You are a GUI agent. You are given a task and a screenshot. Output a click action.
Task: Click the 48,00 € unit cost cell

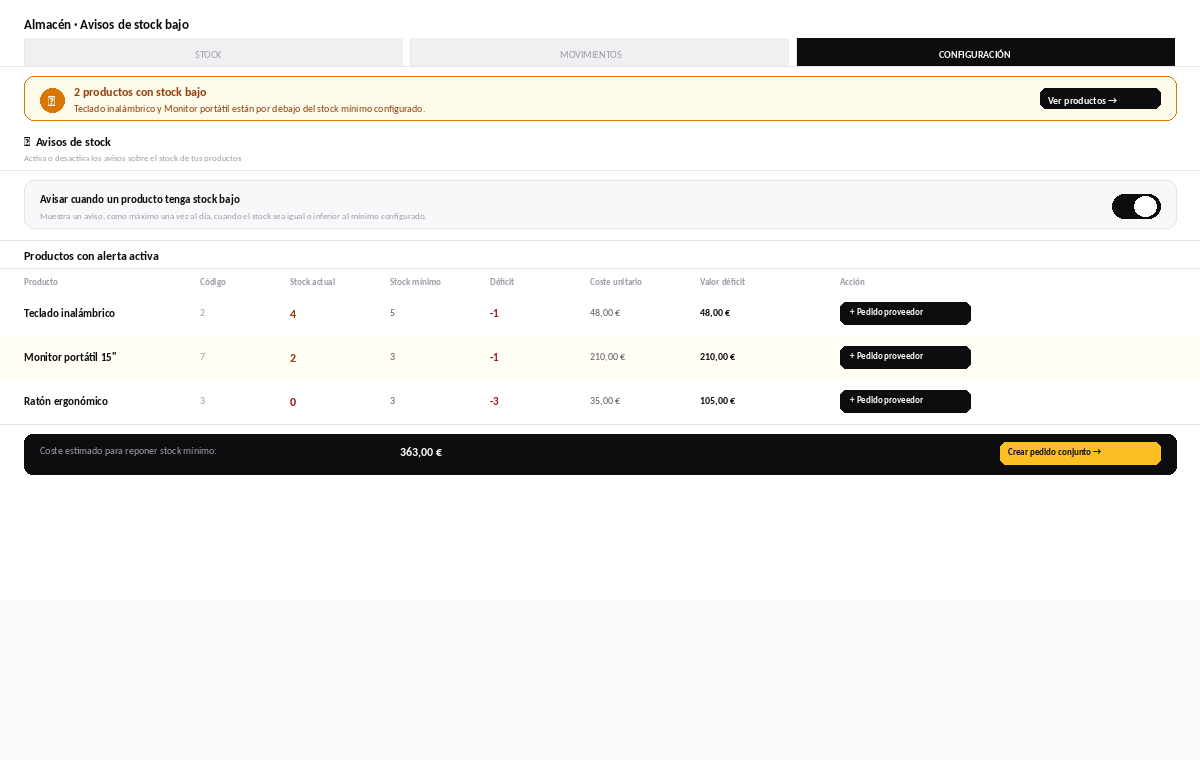point(605,313)
